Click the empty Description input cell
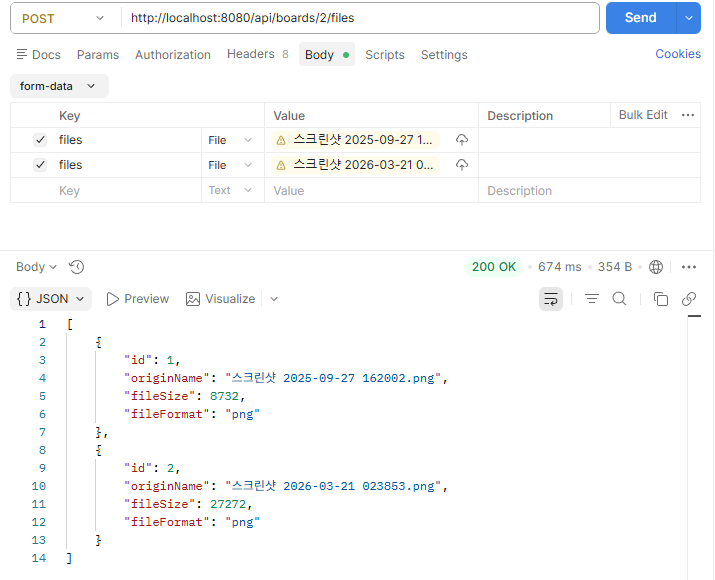 pos(589,190)
